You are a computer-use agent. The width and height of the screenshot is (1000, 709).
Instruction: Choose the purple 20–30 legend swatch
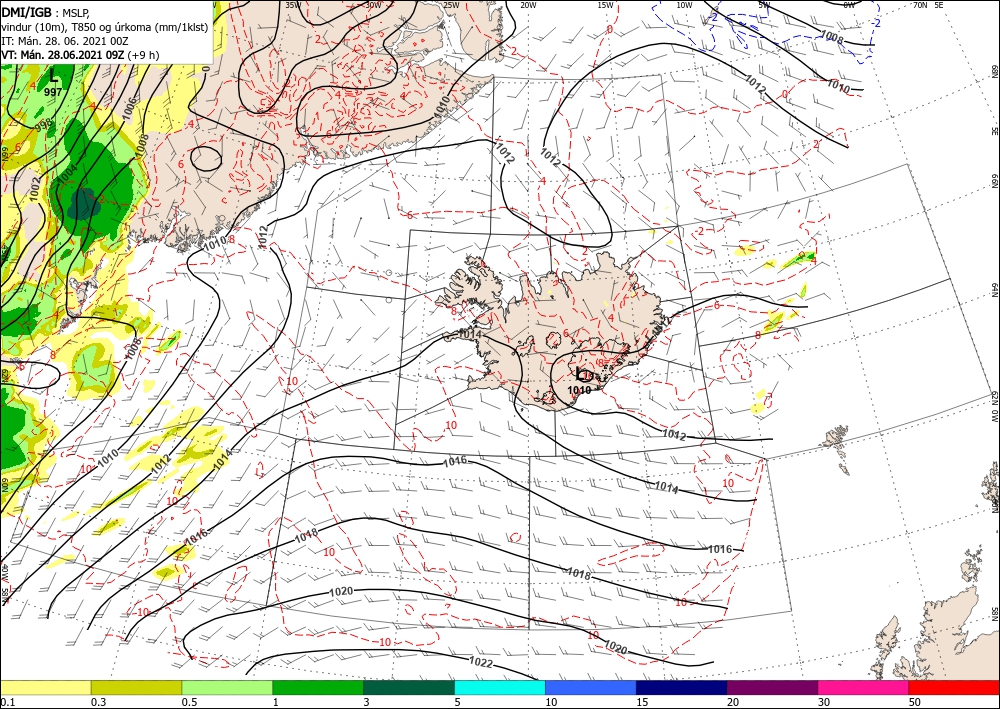point(772,687)
